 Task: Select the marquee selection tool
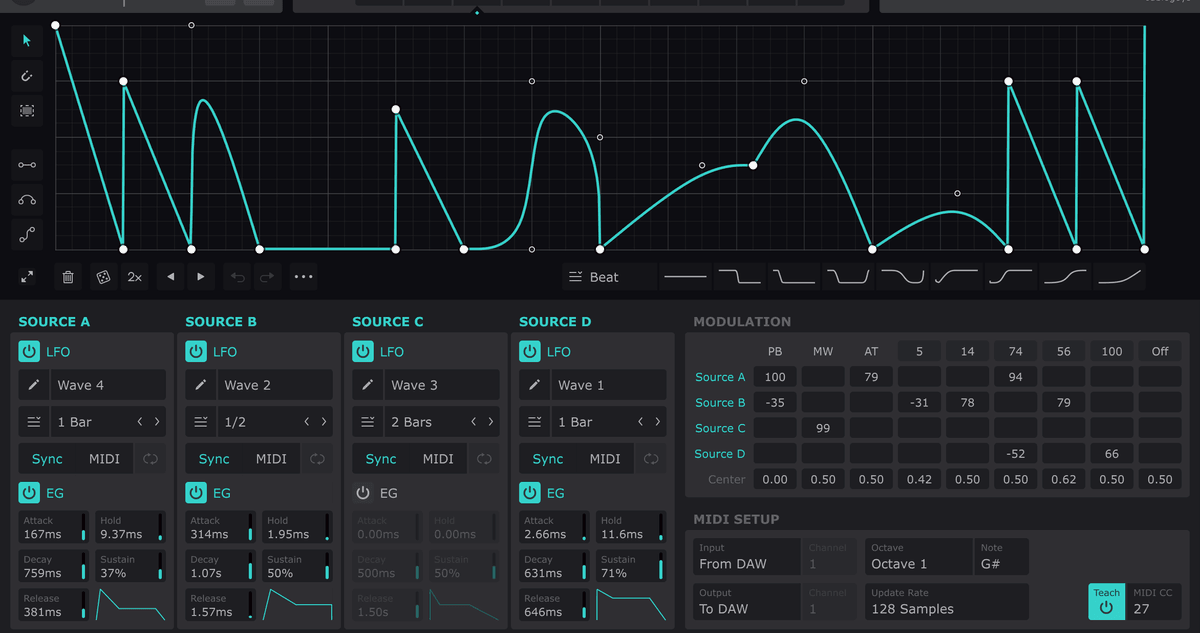coord(27,111)
